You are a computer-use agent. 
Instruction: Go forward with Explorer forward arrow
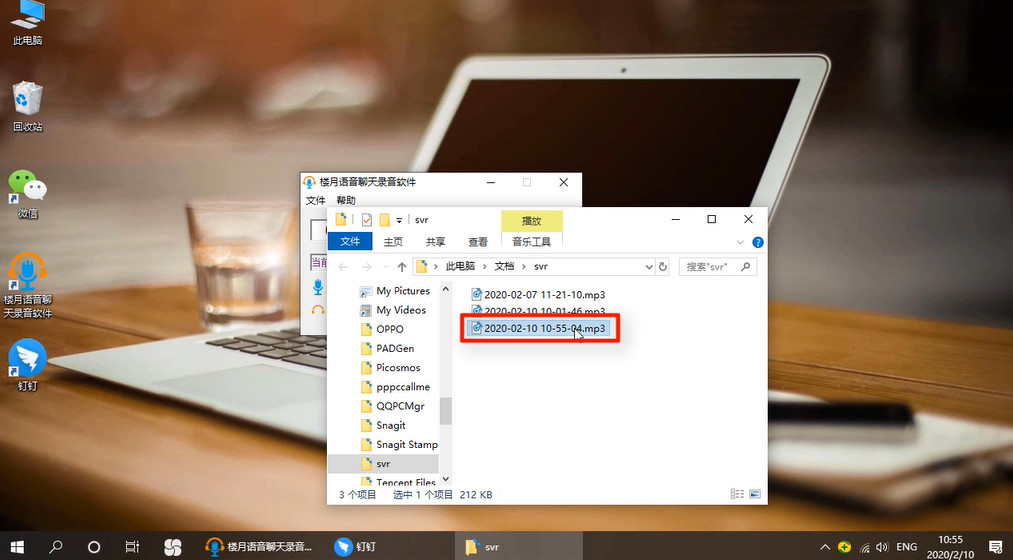pos(366,267)
